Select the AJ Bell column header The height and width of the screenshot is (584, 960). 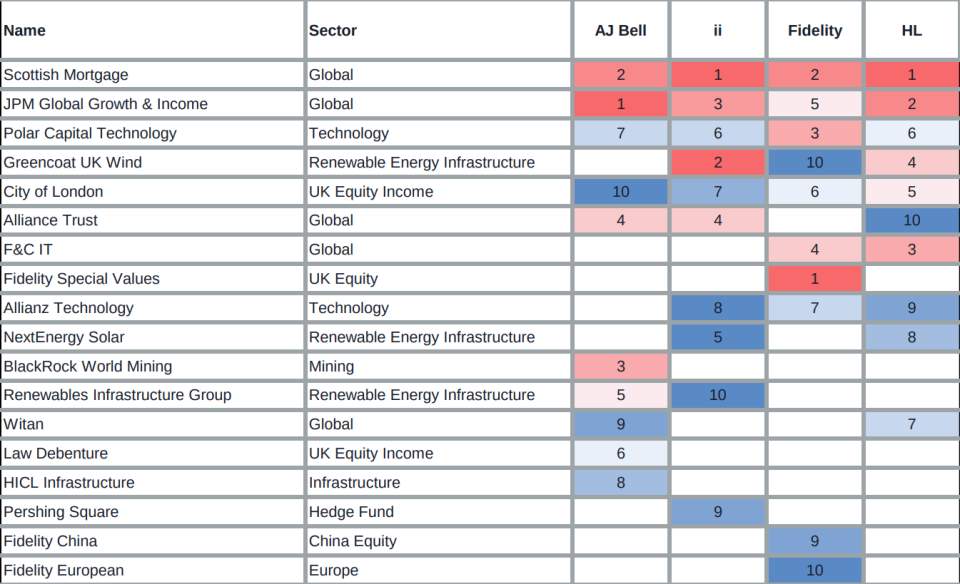[x=620, y=31]
